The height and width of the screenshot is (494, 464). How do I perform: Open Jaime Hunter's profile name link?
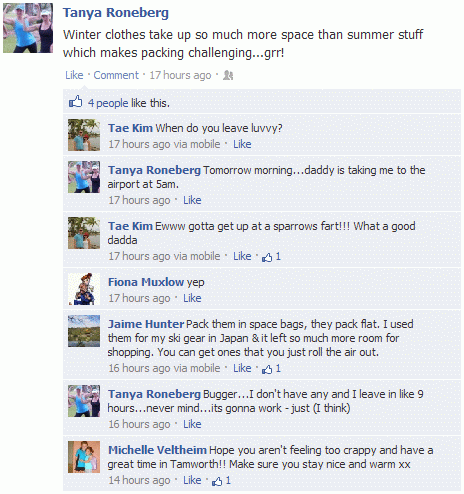[146, 324]
